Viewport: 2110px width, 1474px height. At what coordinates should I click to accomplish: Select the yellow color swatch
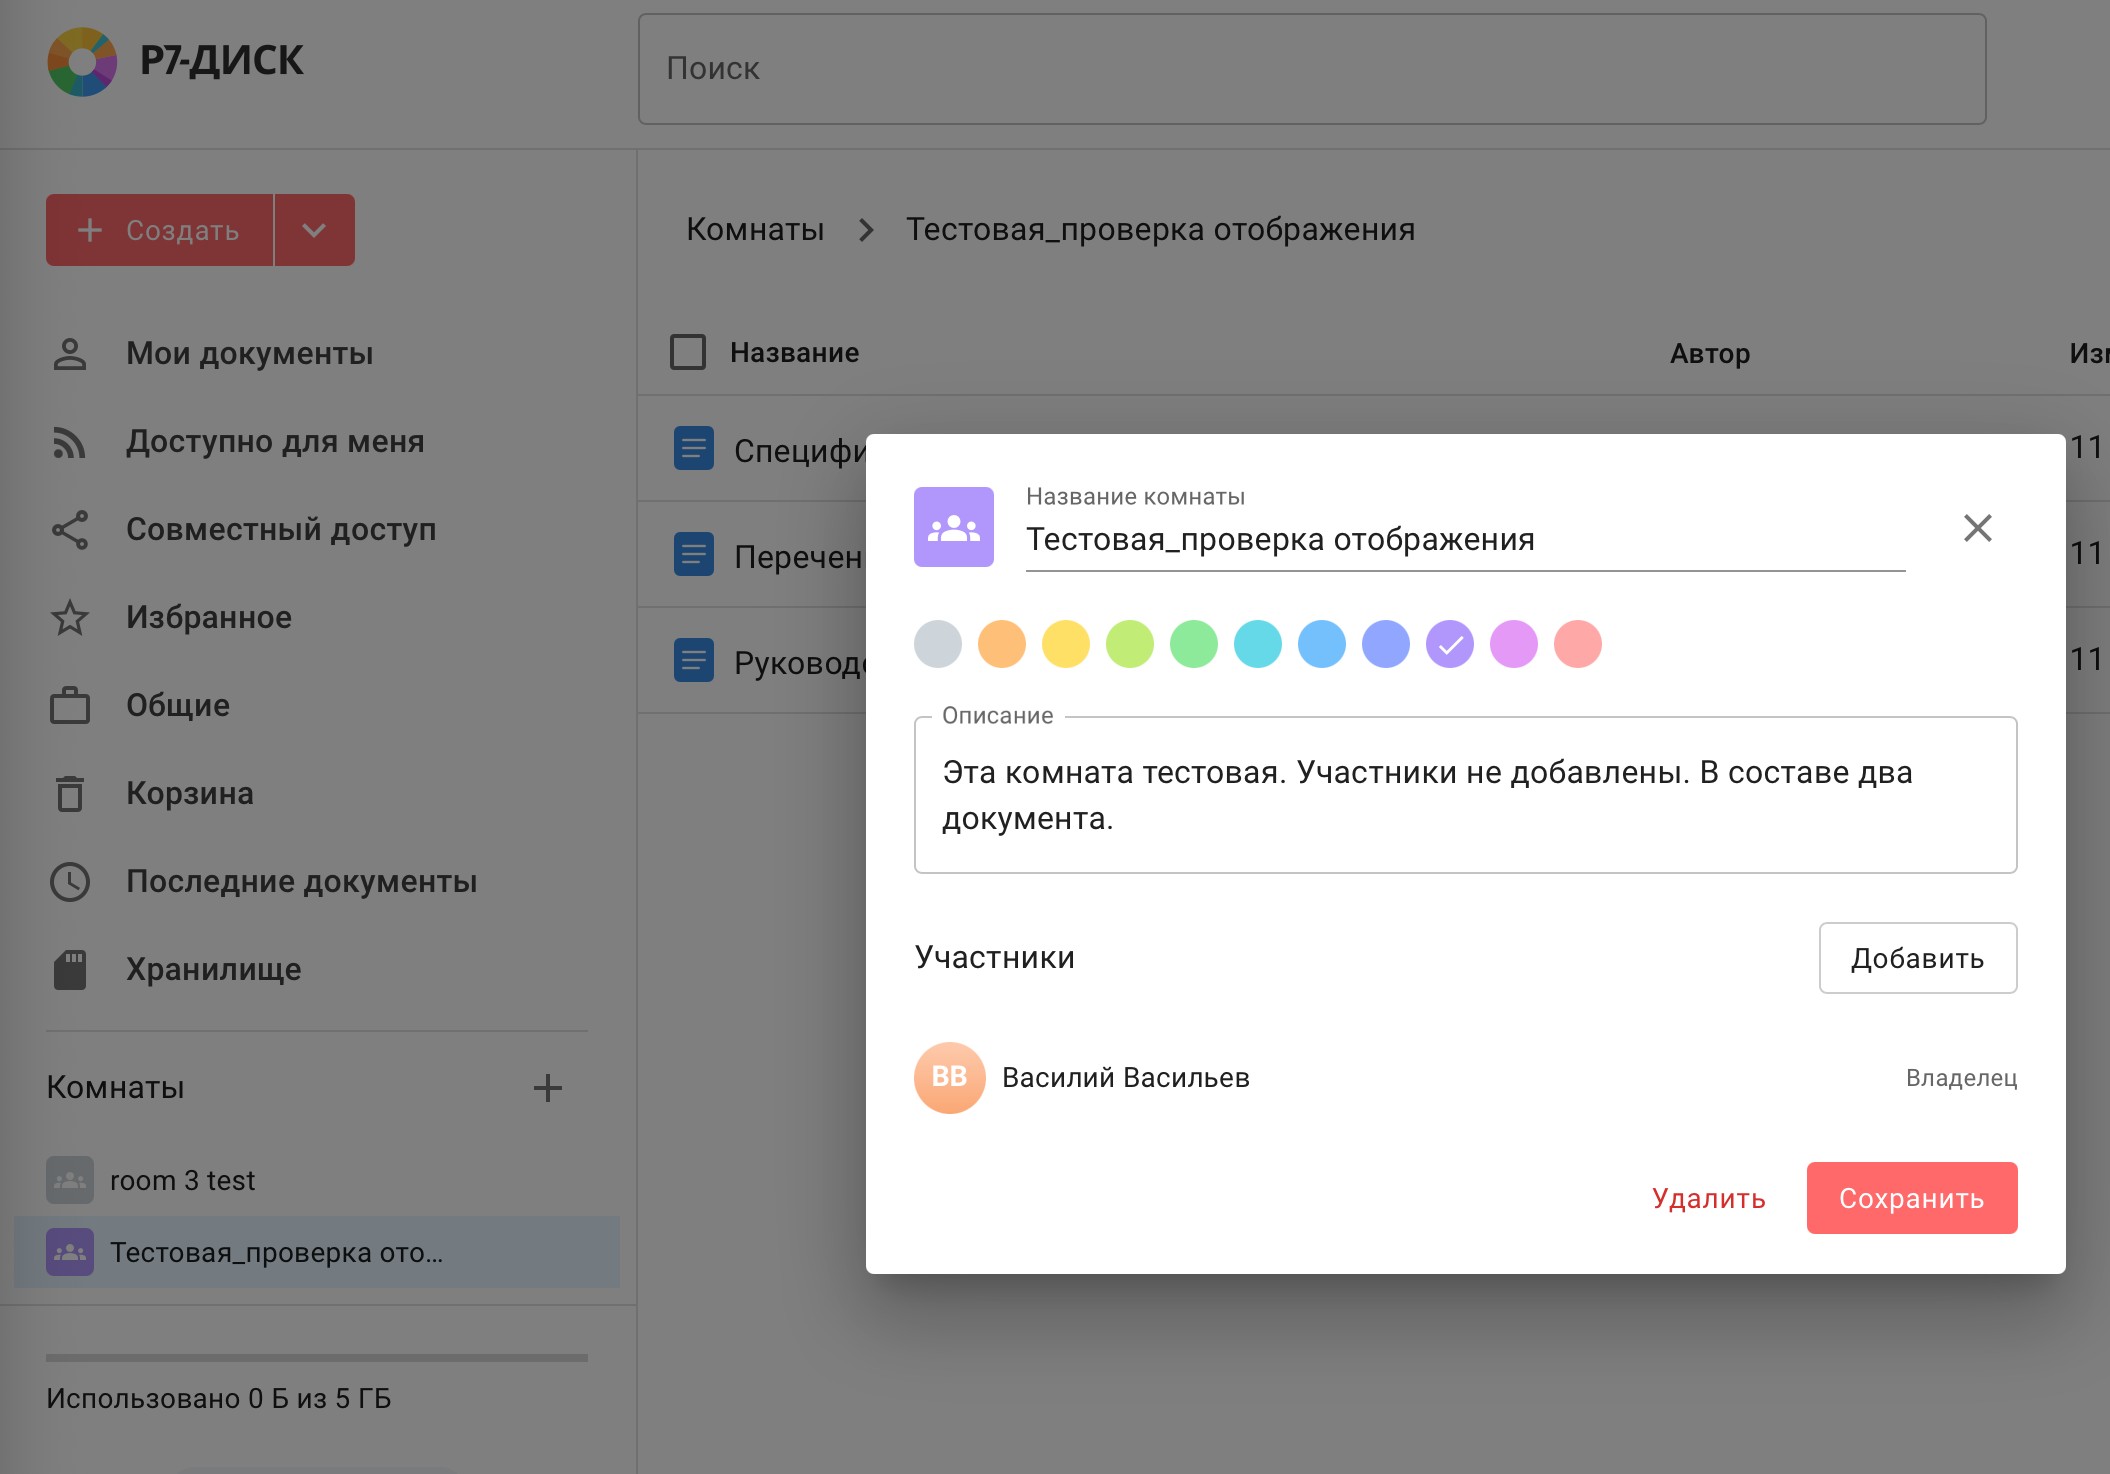pos(1066,644)
